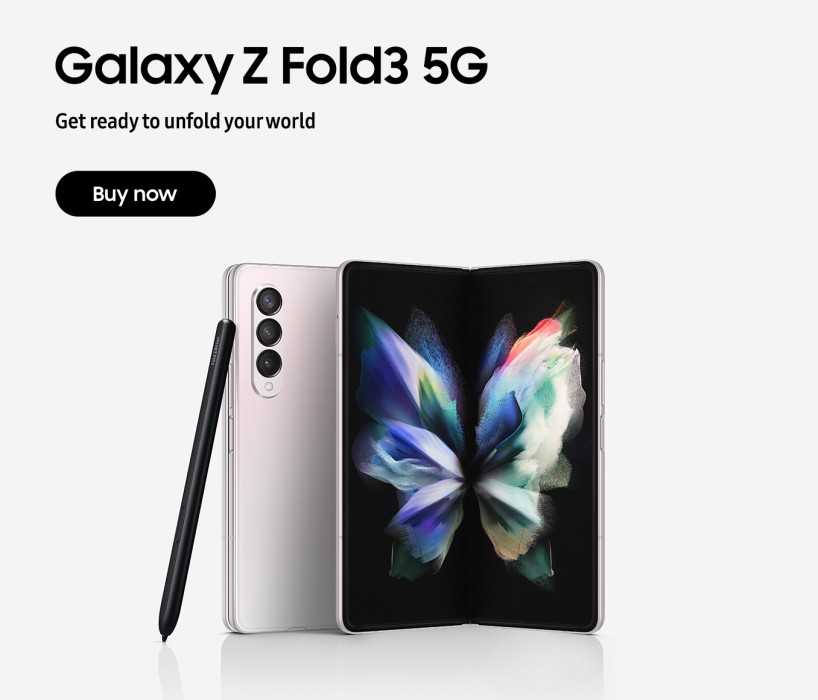Click the bottom rear camera lens
The image size is (818, 700).
(x=269, y=363)
